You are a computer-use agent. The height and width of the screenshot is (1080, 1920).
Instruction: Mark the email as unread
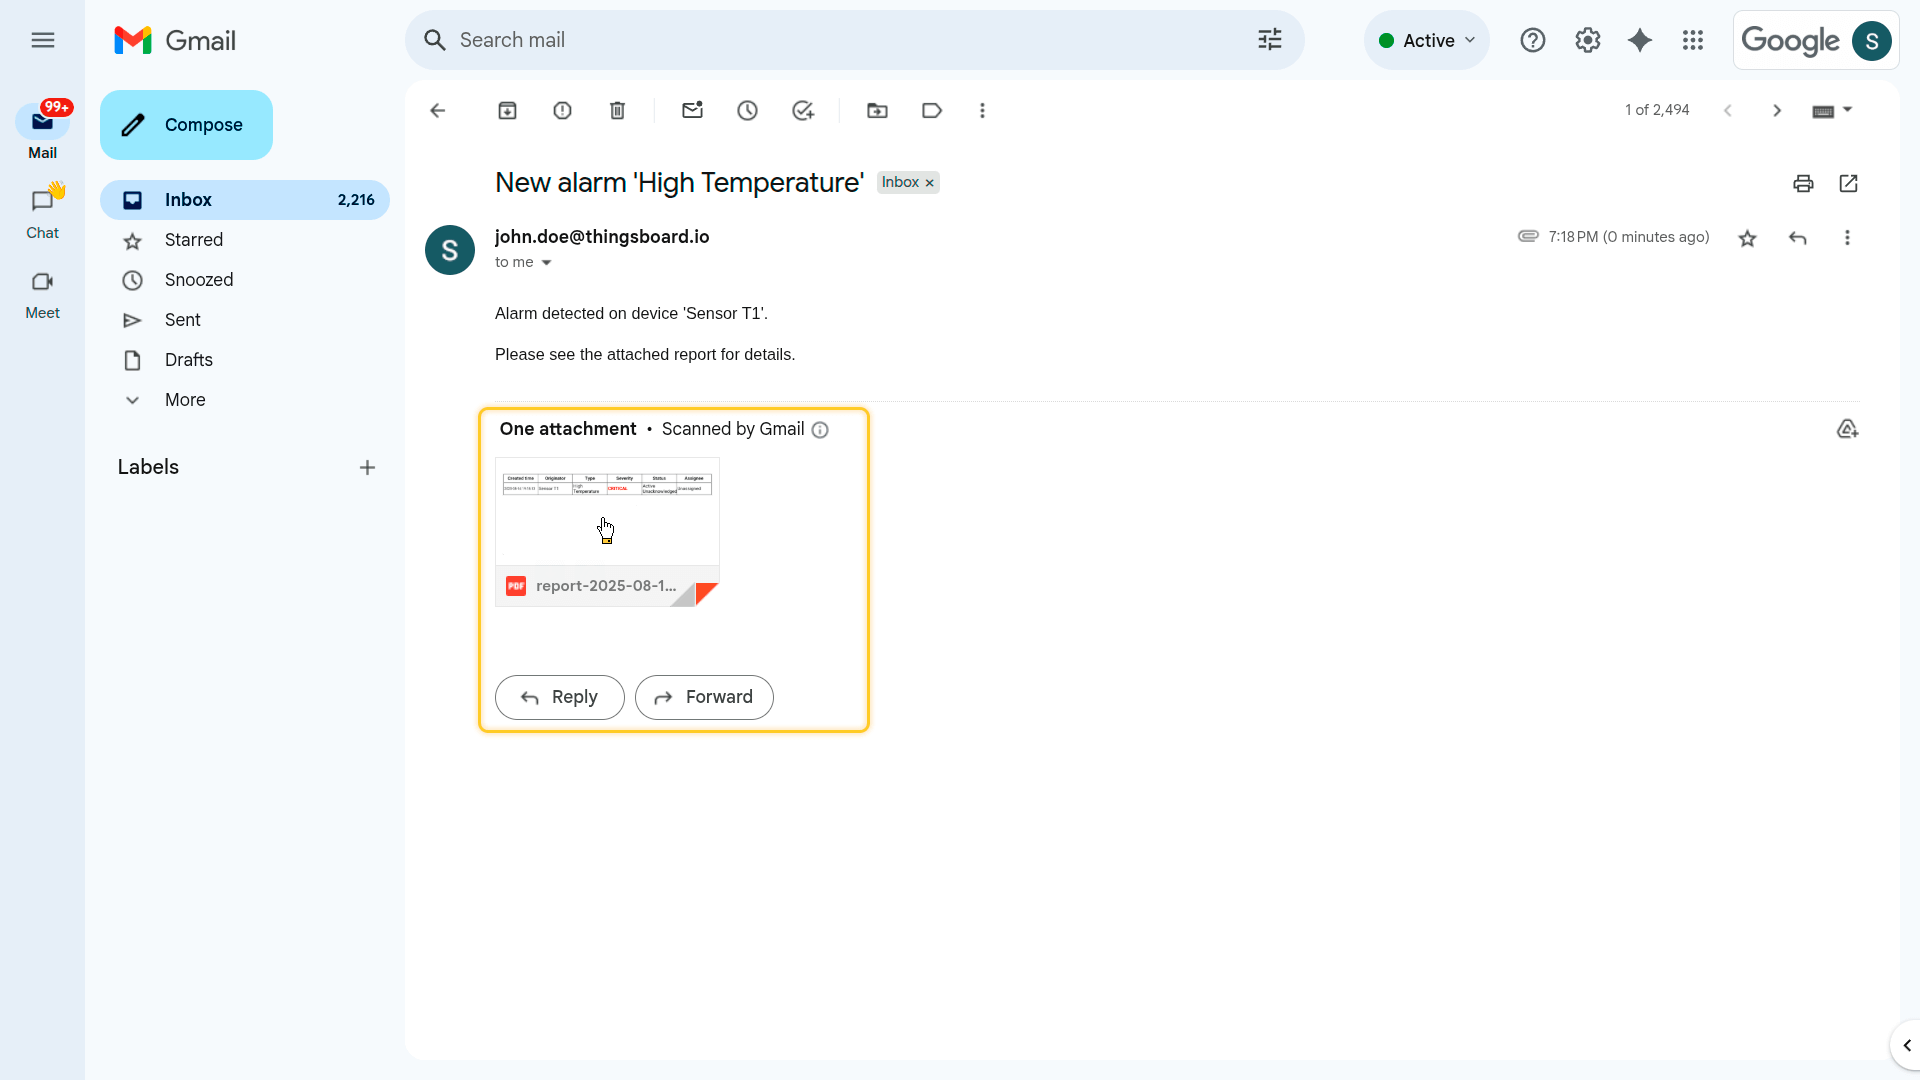[x=692, y=111]
